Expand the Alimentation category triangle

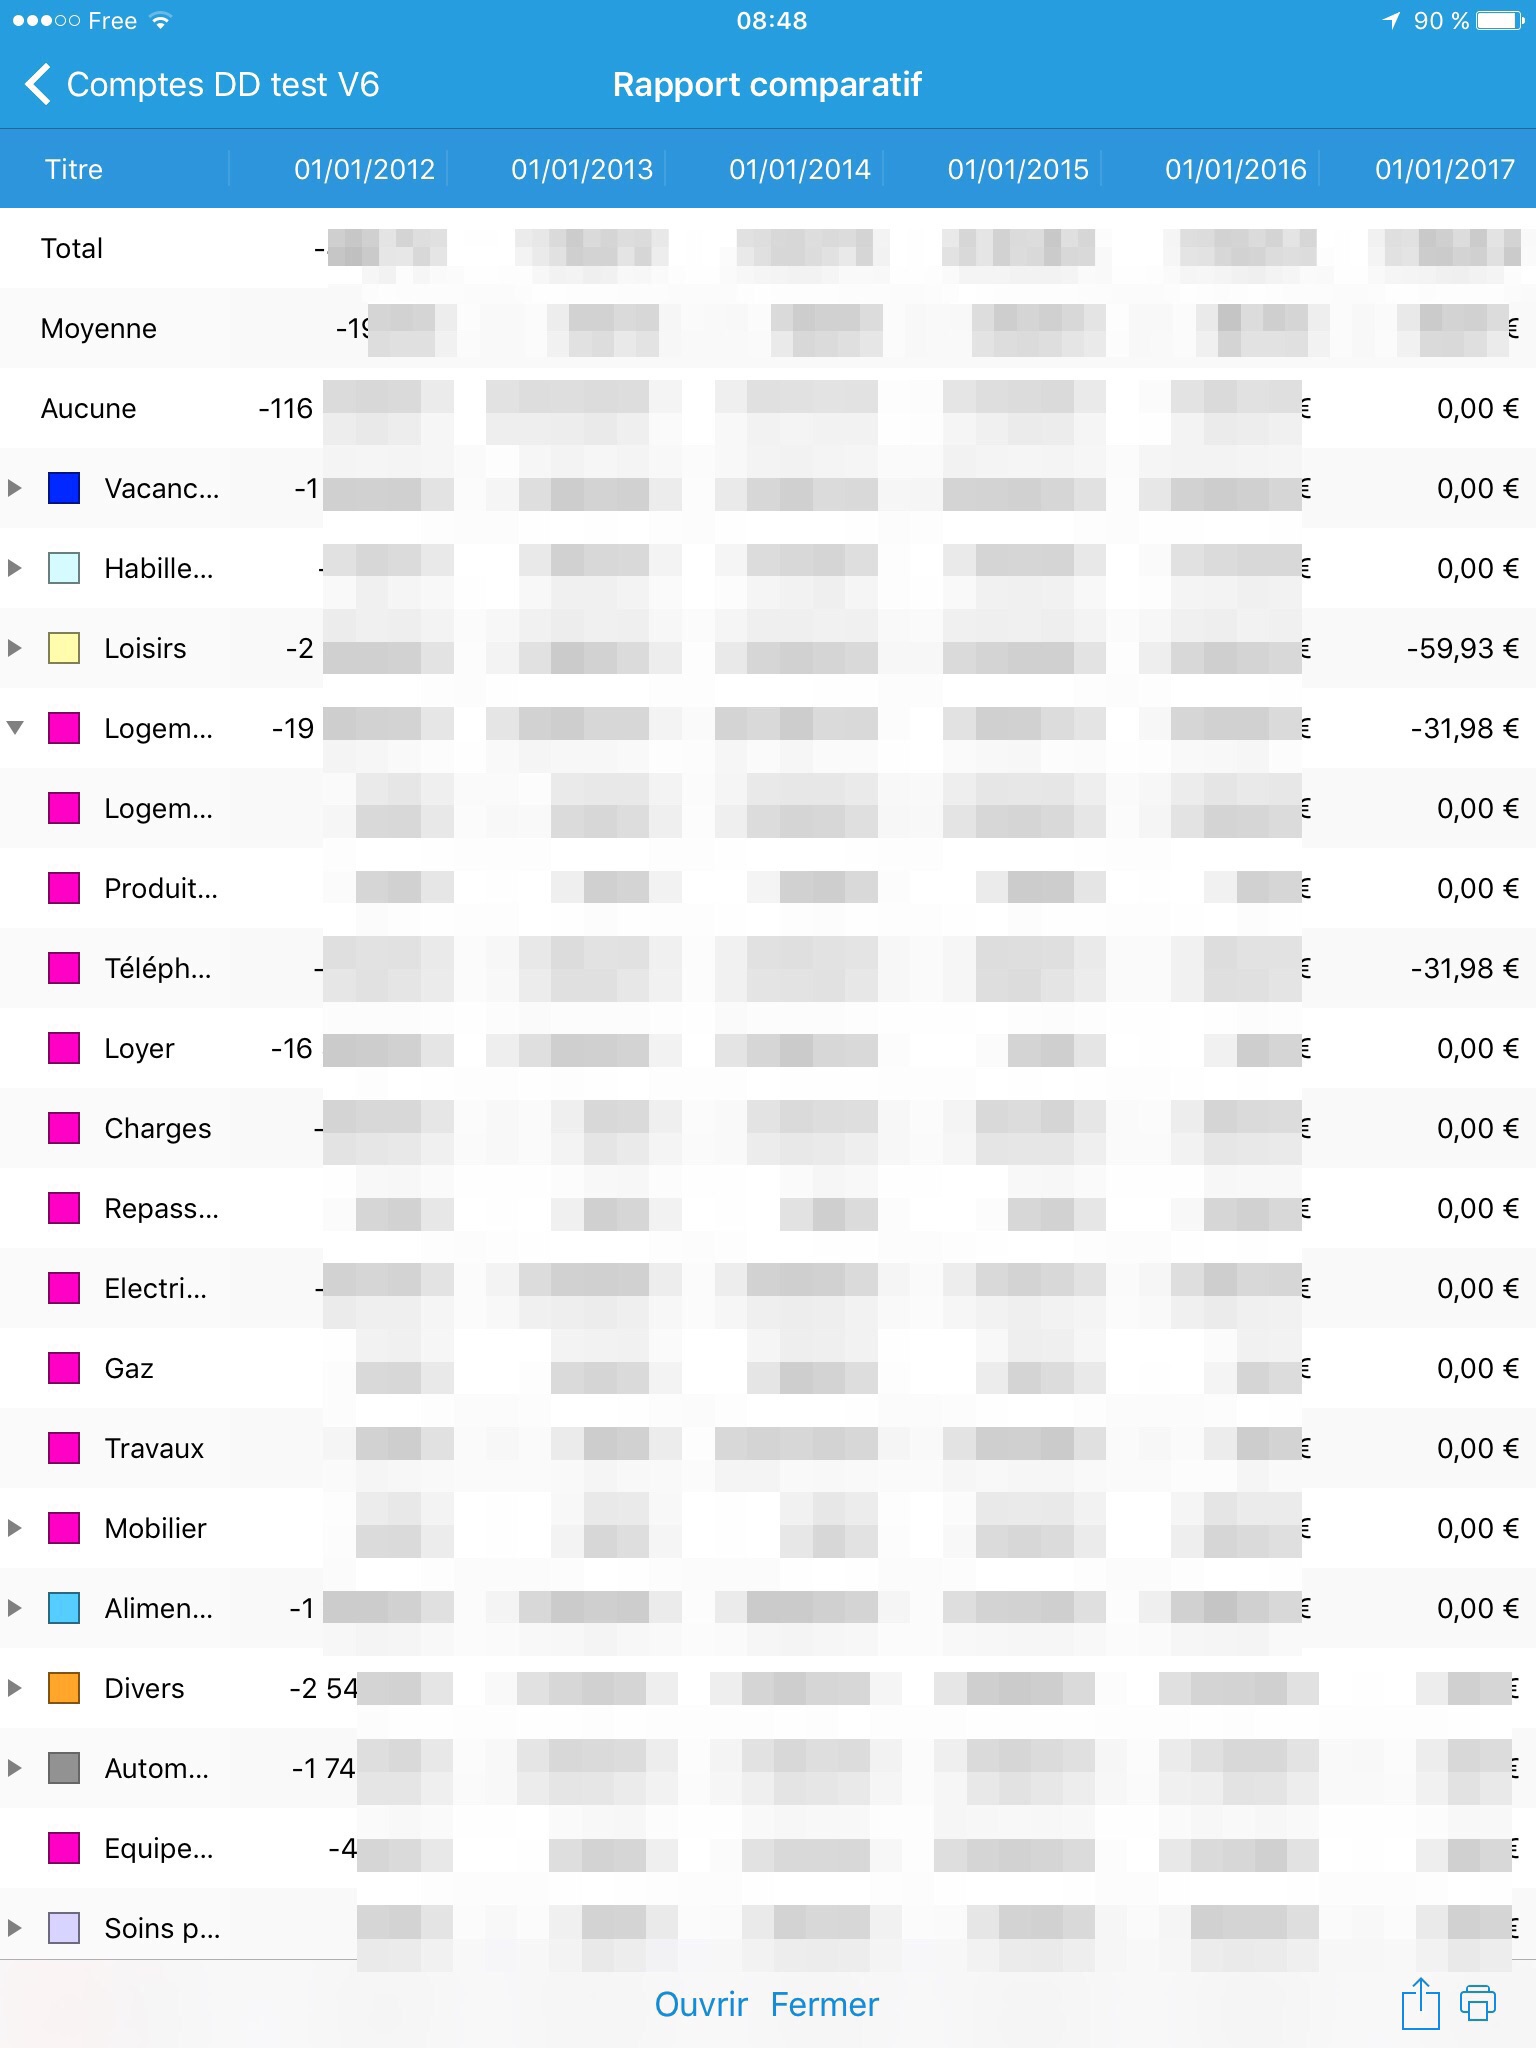coord(15,1608)
